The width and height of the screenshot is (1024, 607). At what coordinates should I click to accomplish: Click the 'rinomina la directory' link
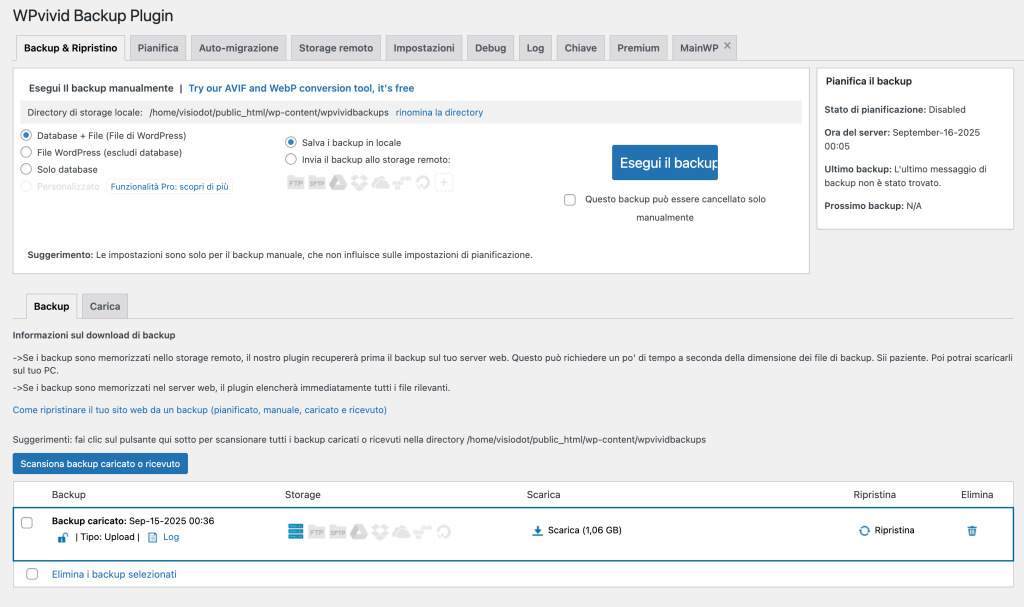click(439, 113)
